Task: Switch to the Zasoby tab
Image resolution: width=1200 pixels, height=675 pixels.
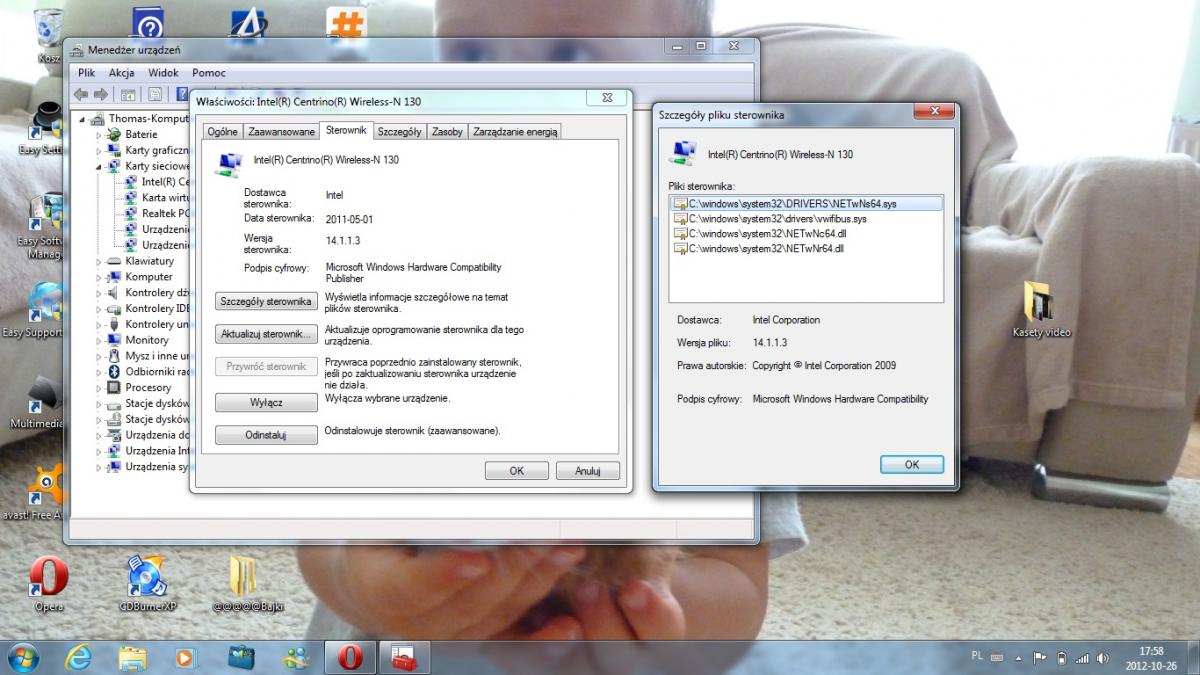Action: point(447,132)
